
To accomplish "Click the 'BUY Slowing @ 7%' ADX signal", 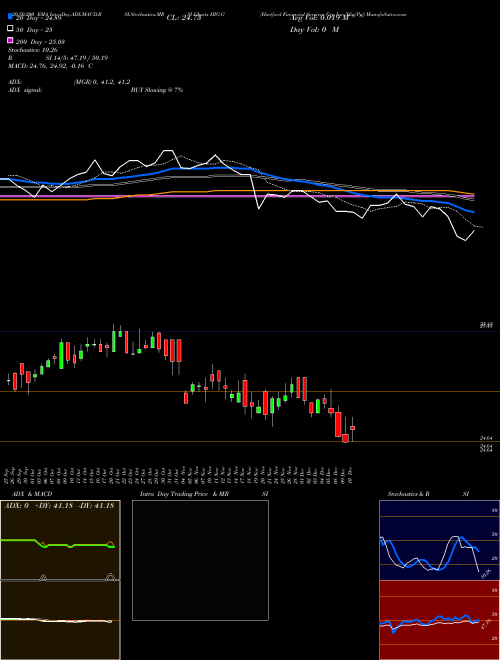I will pyautogui.click(x=157, y=90).
